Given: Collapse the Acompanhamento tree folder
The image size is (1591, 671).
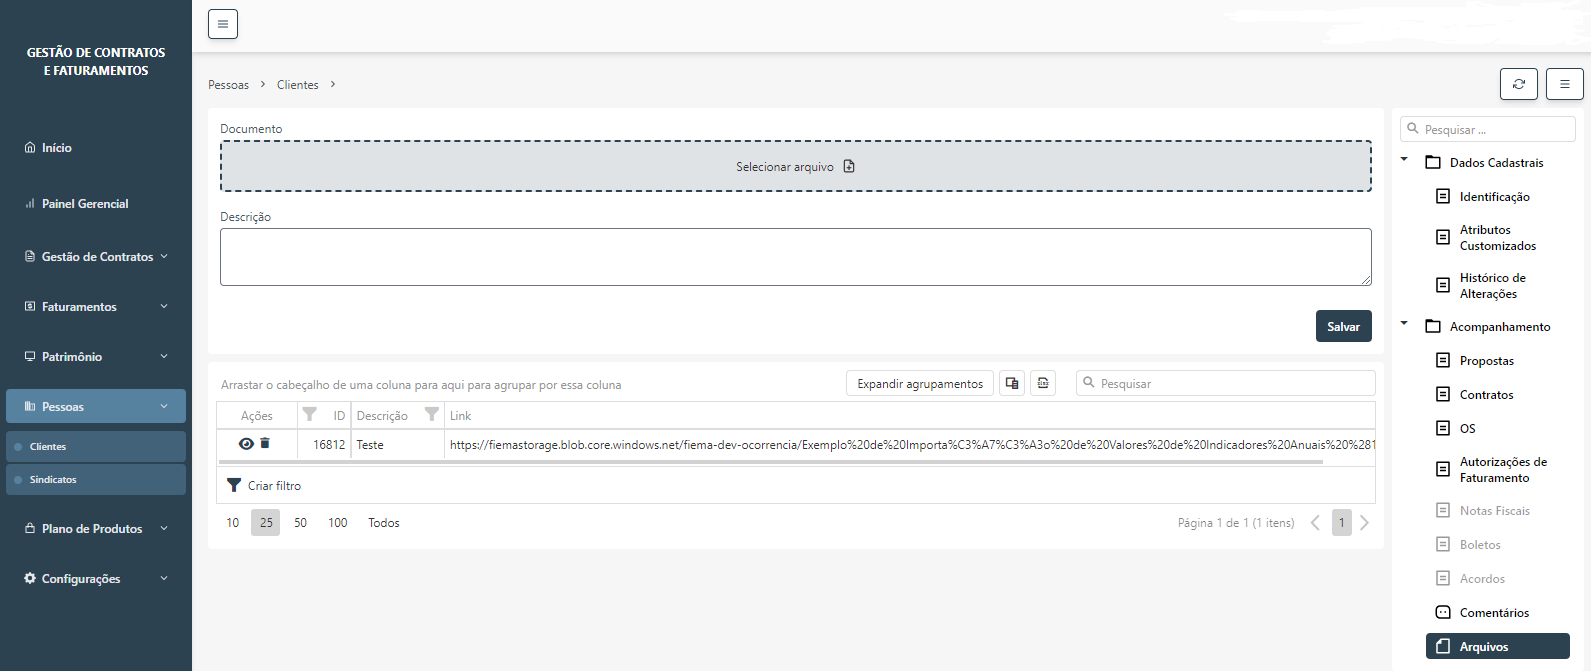Looking at the screenshot, I should coord(1404,324).
